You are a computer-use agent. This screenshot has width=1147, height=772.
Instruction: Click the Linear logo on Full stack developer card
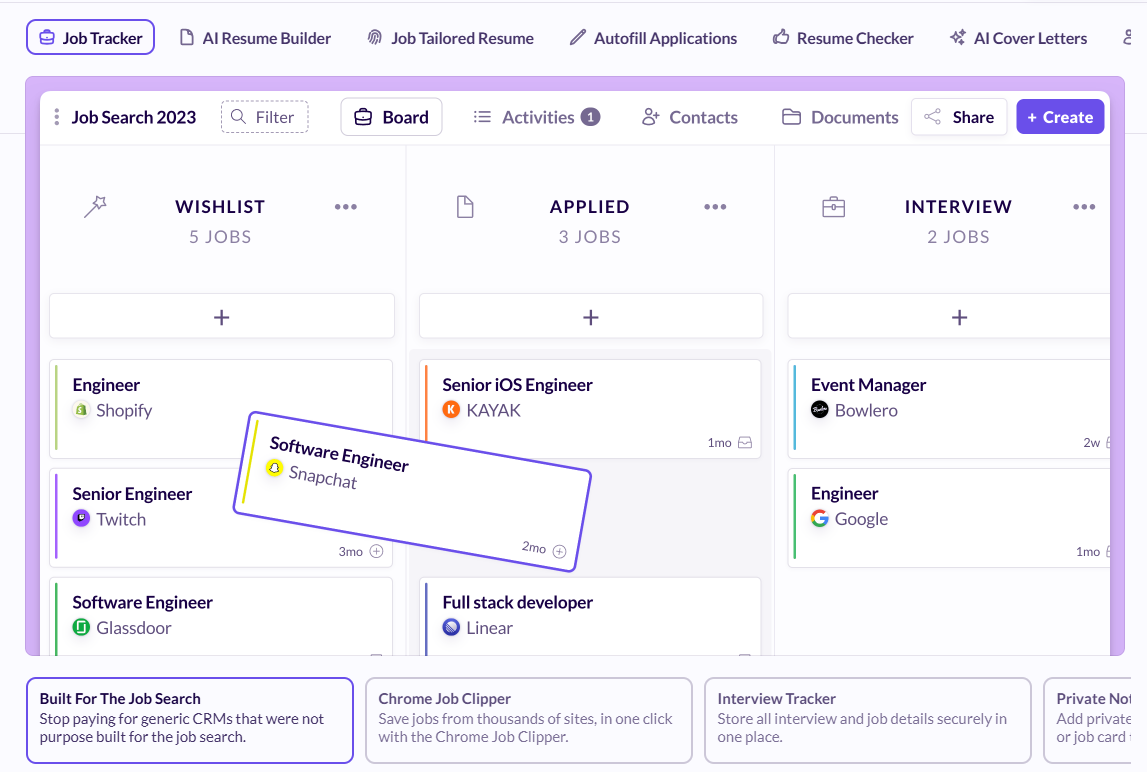[x=452, y=627]
